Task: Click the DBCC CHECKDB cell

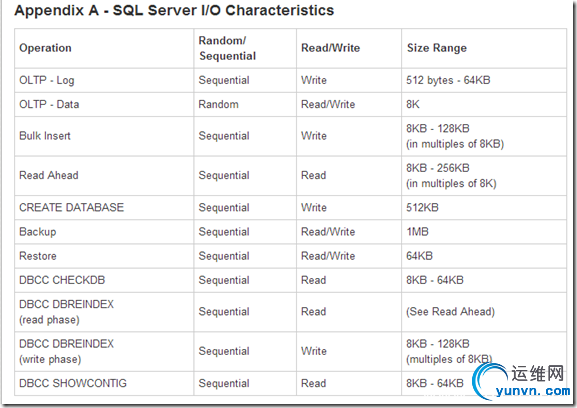Action: point(104,280)
